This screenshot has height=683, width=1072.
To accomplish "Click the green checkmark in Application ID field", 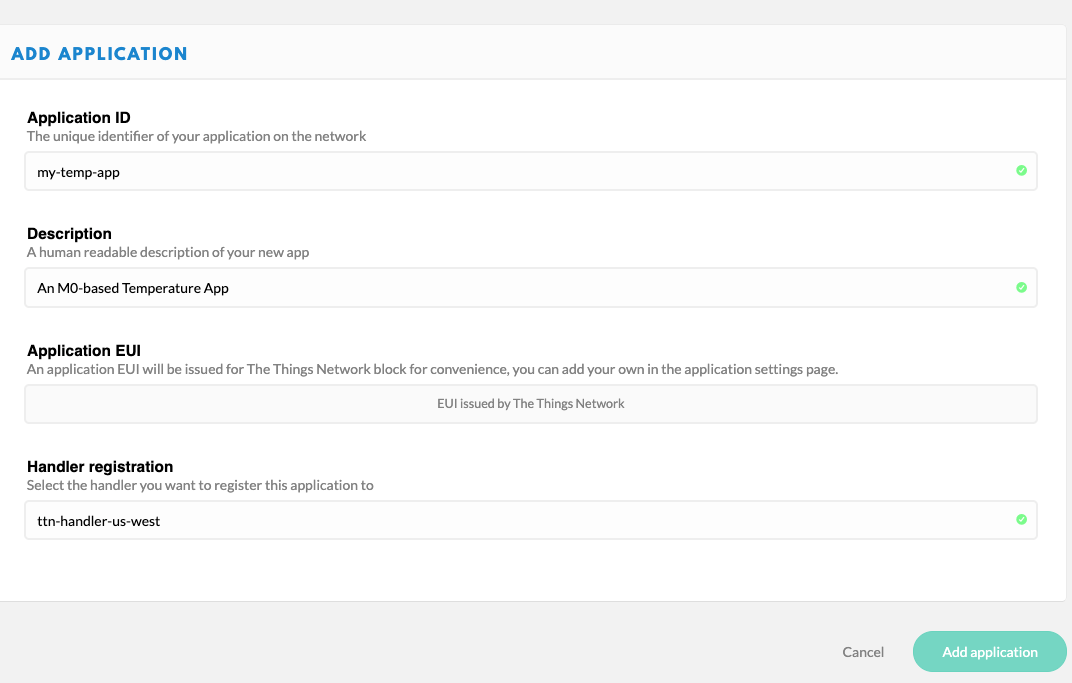I will [x=1021, y=171].
